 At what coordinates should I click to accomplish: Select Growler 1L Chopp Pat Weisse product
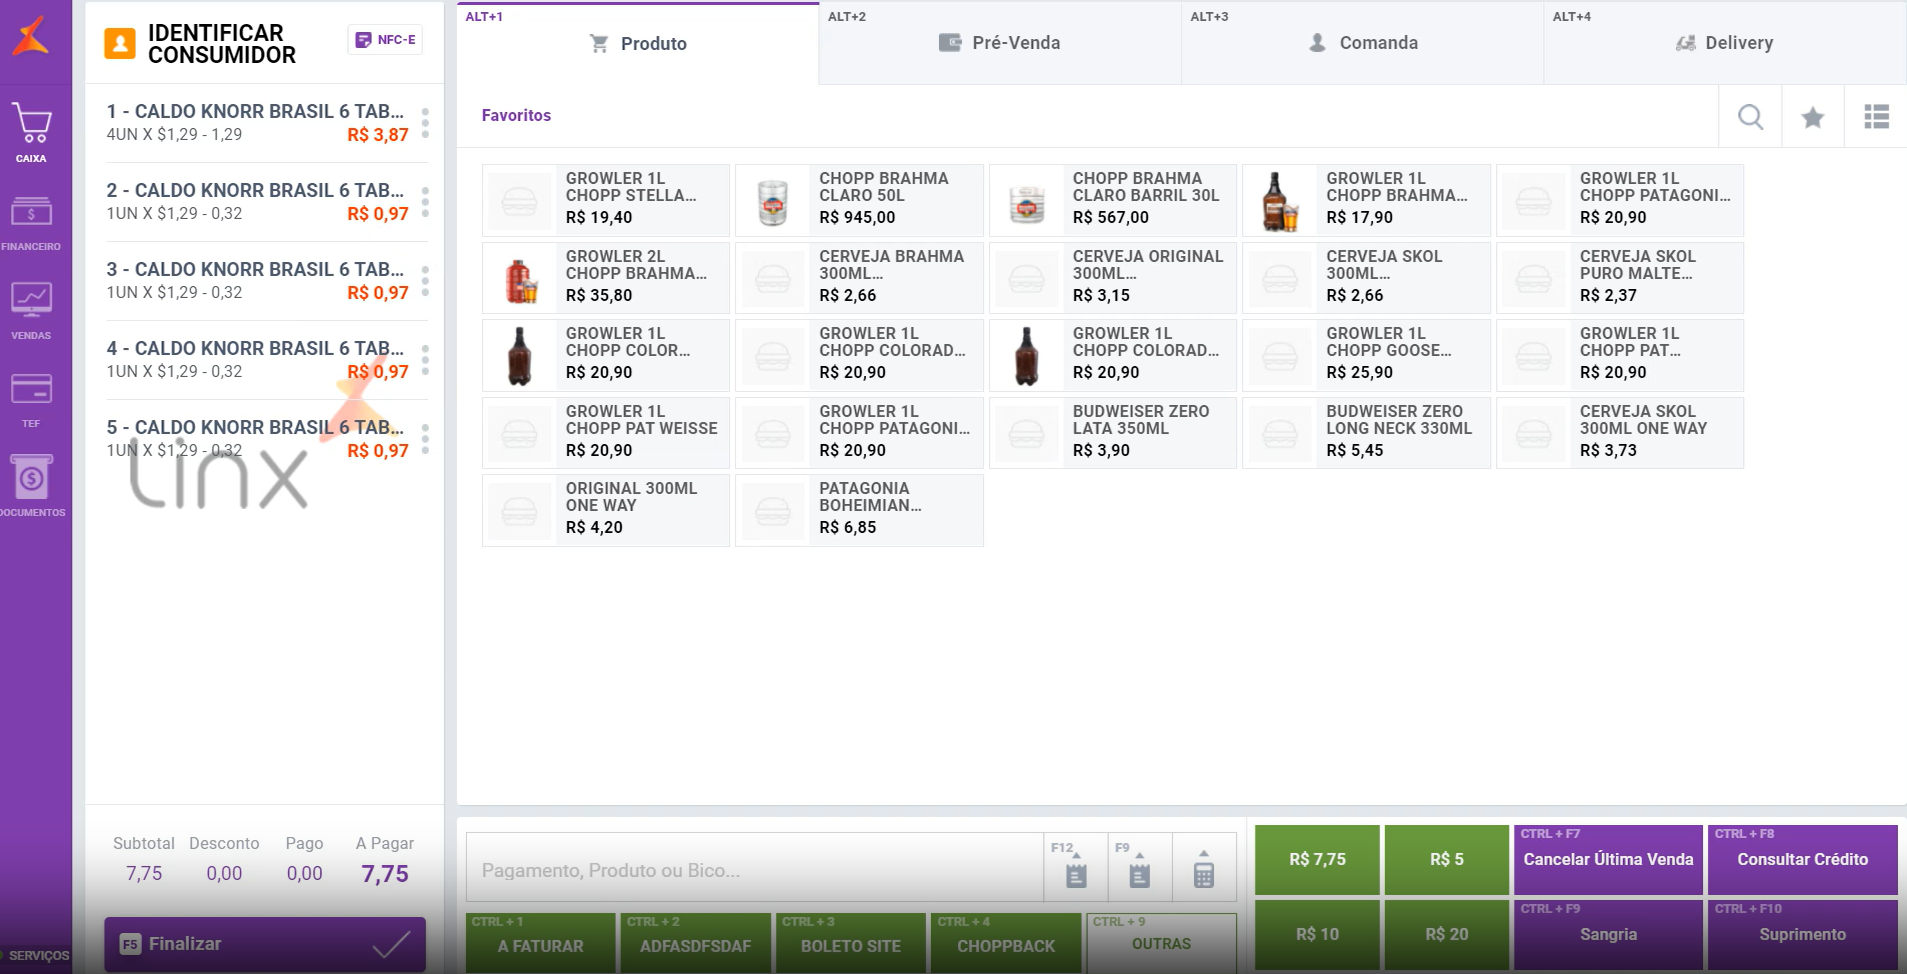pyautogui.click(x=606, y=433)
